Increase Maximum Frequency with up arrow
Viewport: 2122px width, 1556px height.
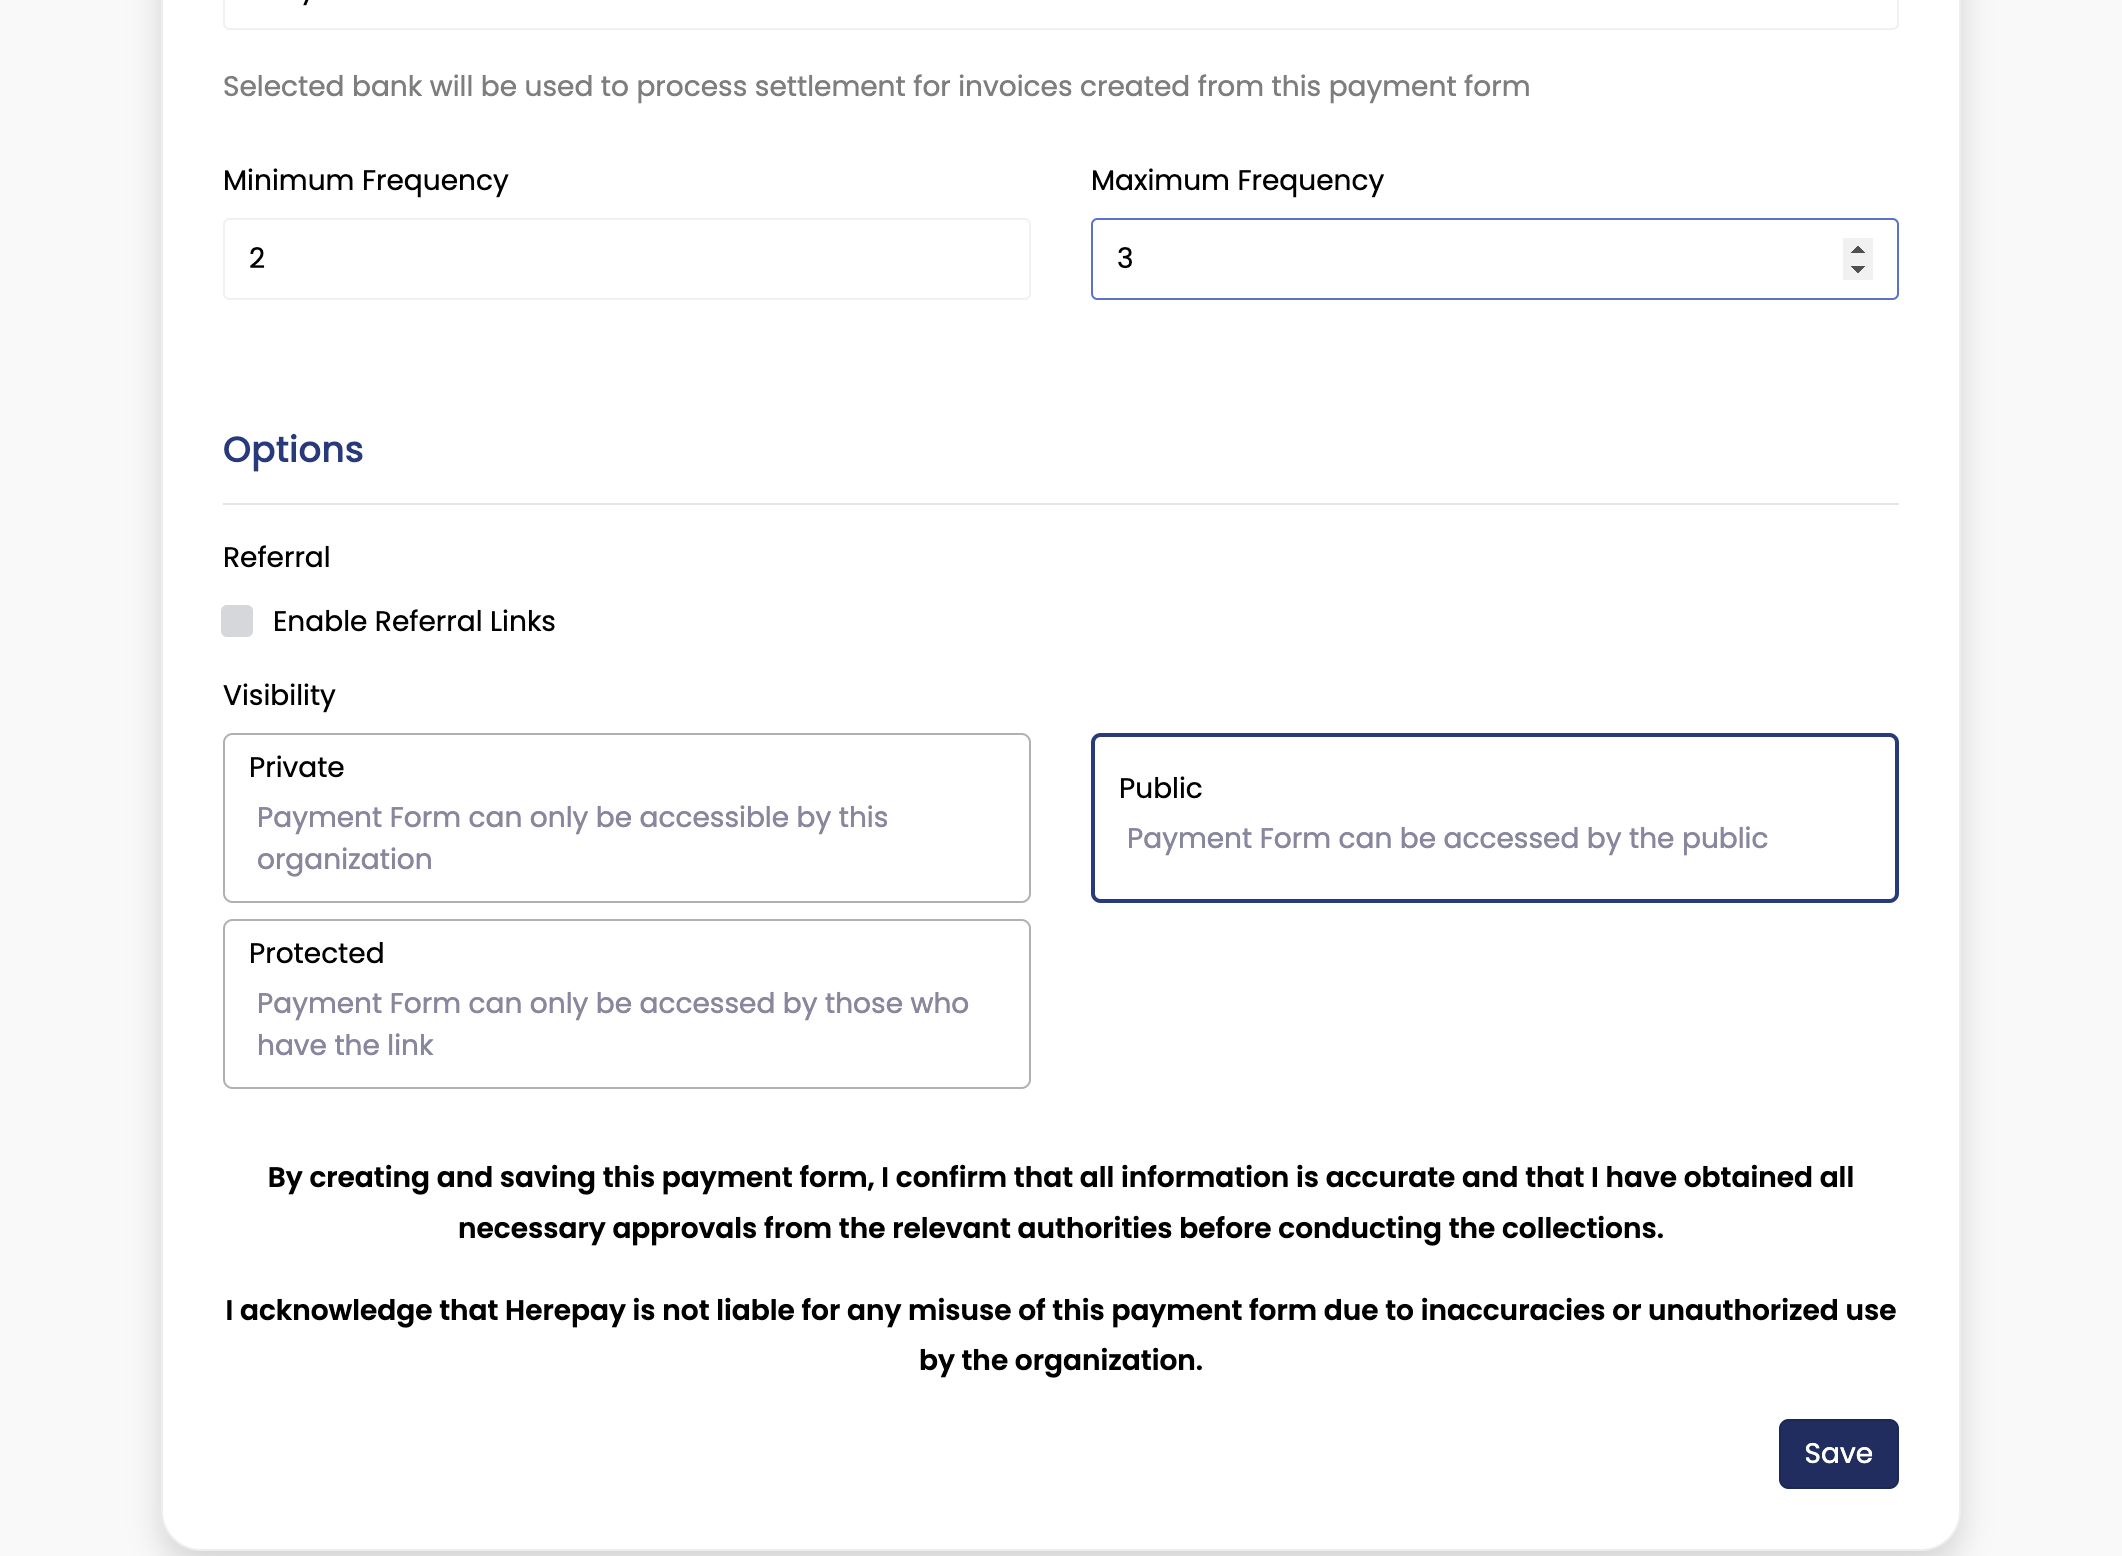click(1857, 250)
